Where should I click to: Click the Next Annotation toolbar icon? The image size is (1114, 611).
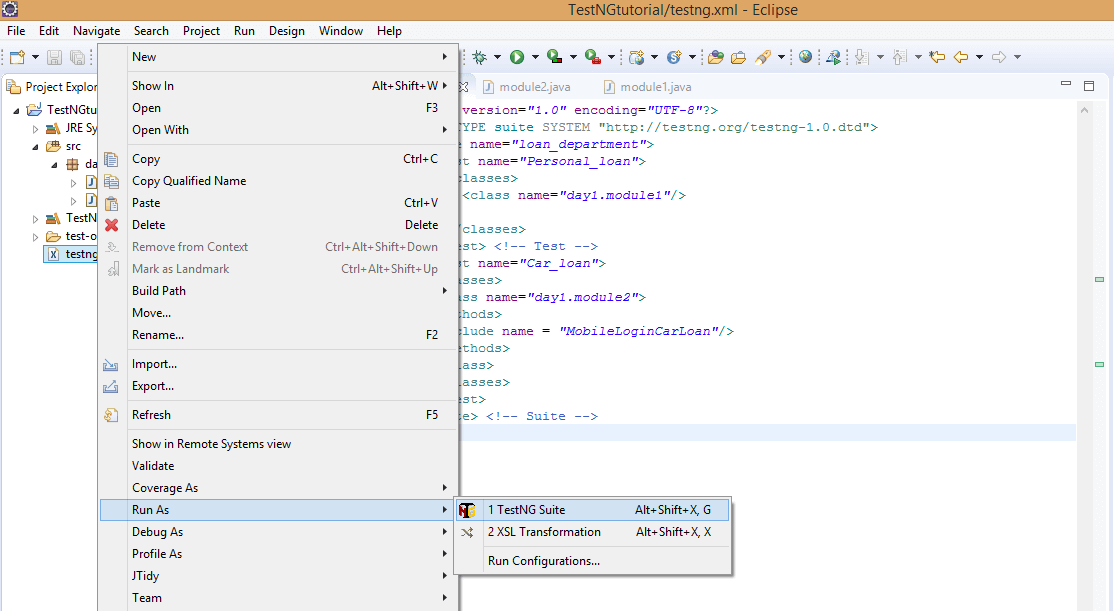pos(862,57)
